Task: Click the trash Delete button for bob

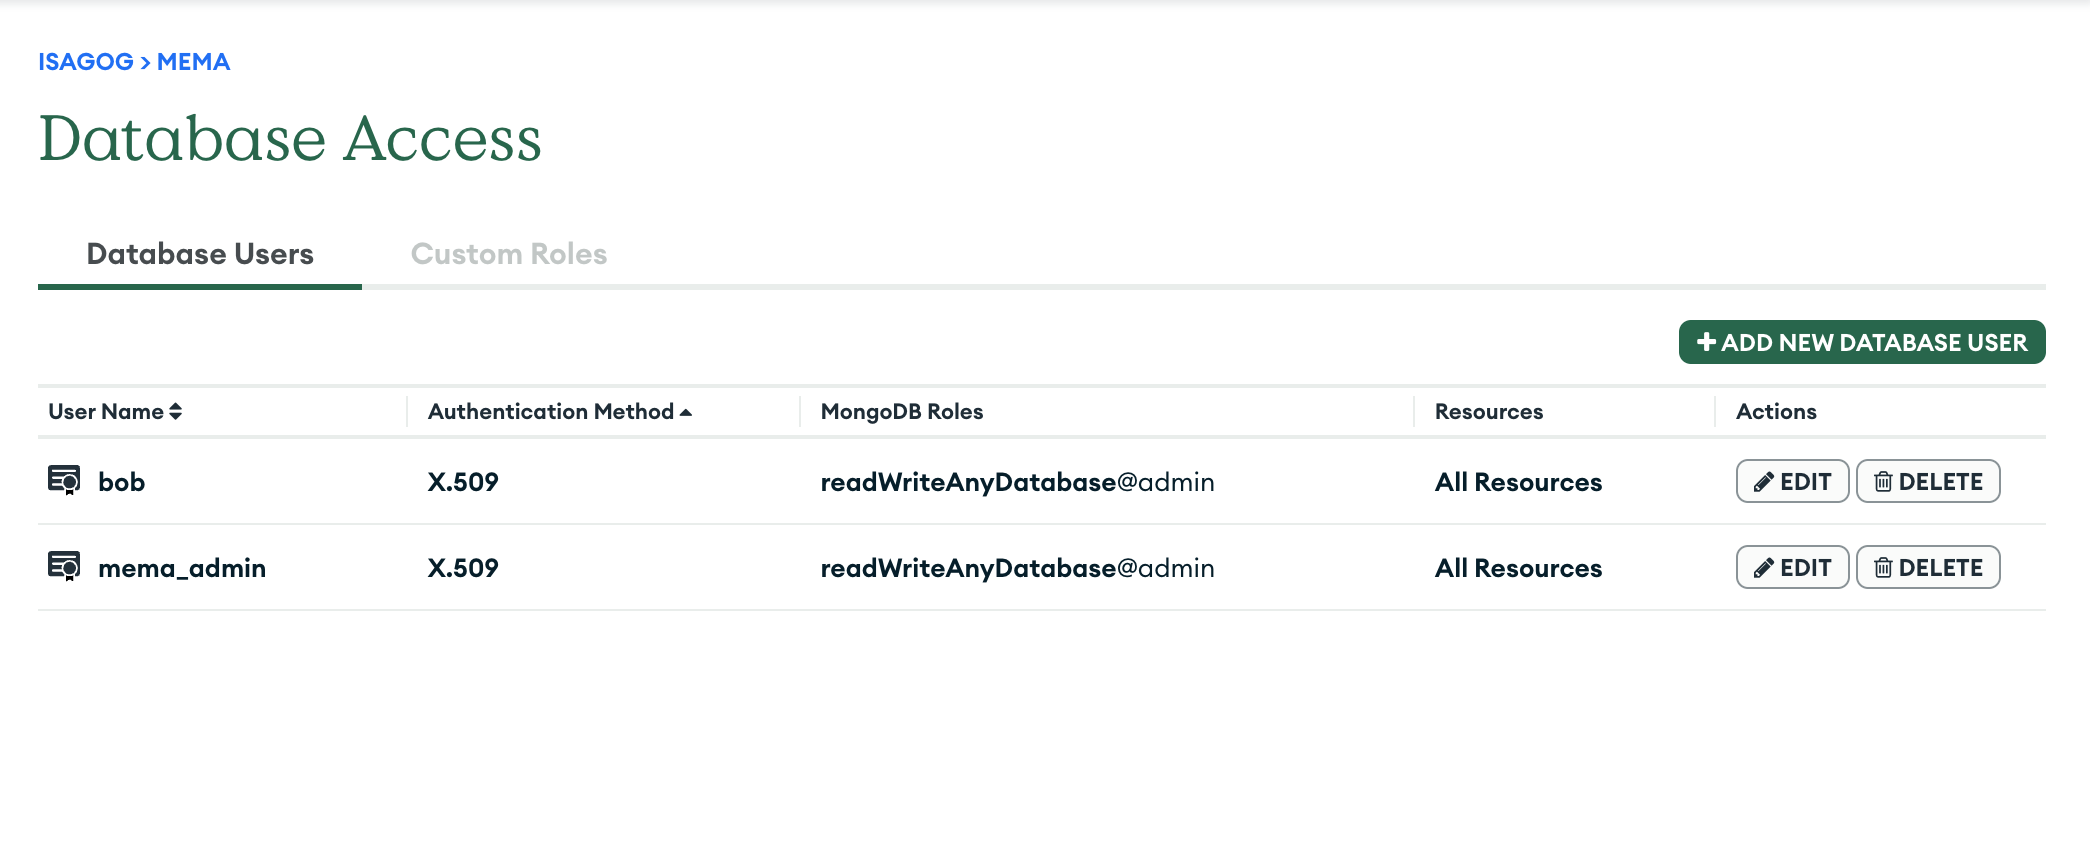Action: 1927,481
